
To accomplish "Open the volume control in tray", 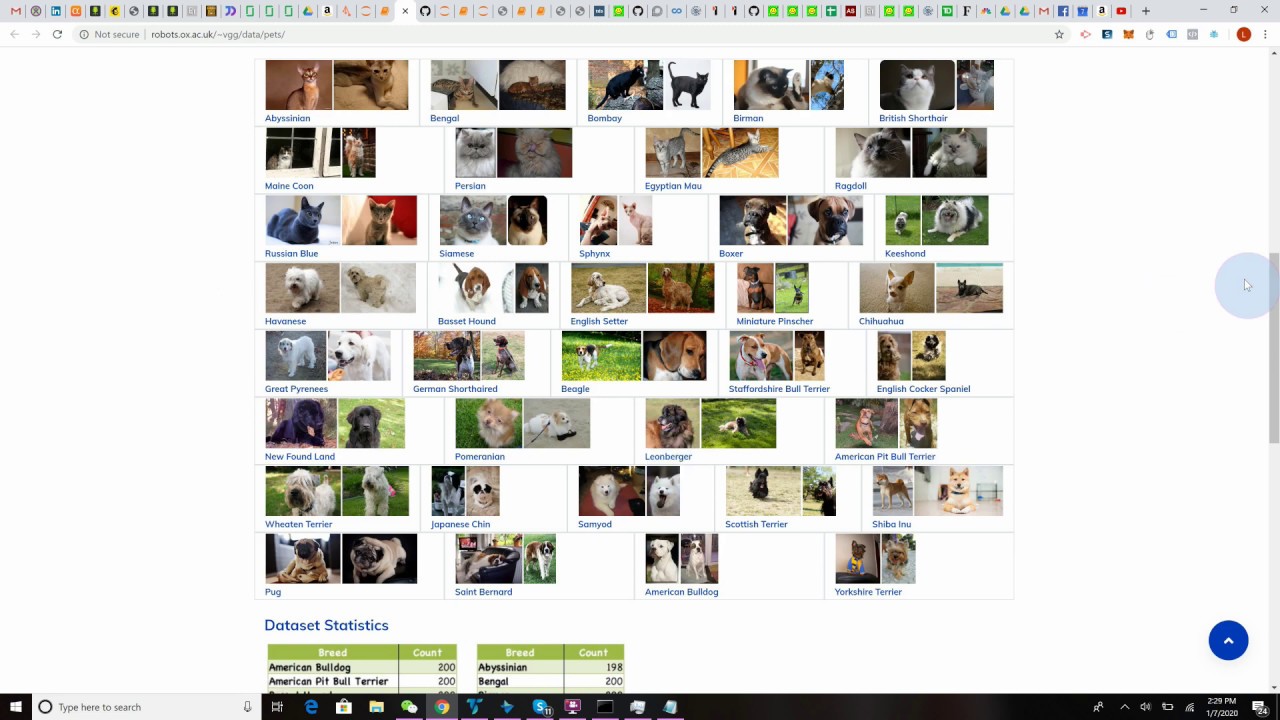I will point(1145,707).
